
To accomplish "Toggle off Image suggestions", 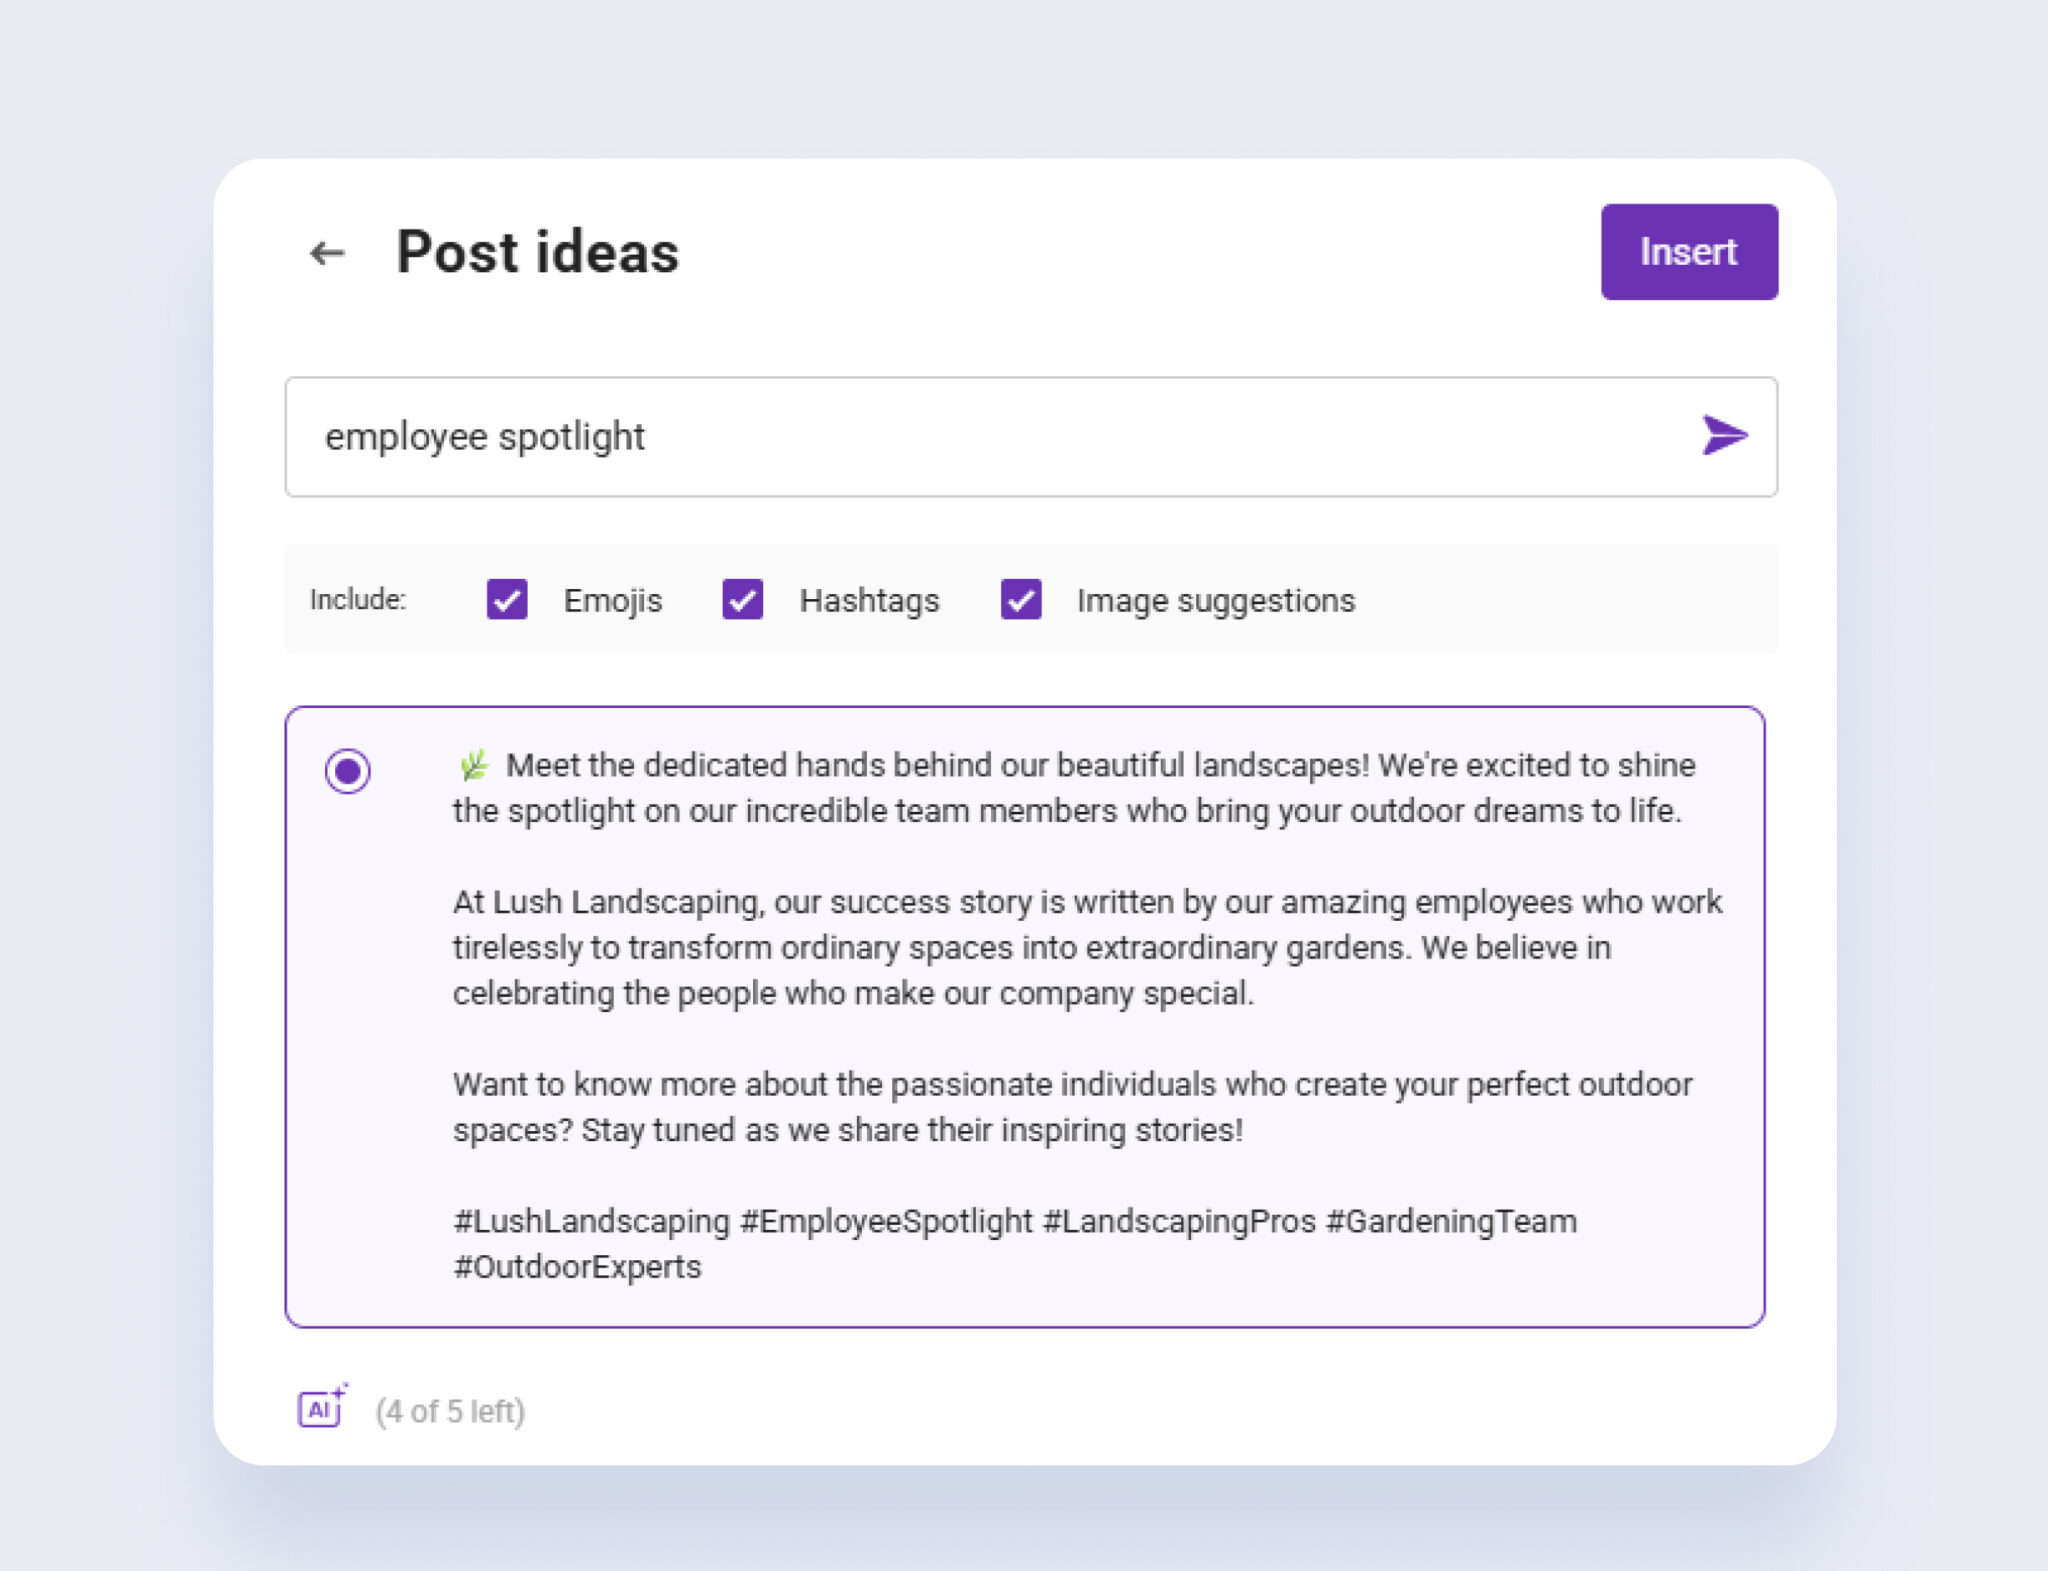I will point(1020,600).
